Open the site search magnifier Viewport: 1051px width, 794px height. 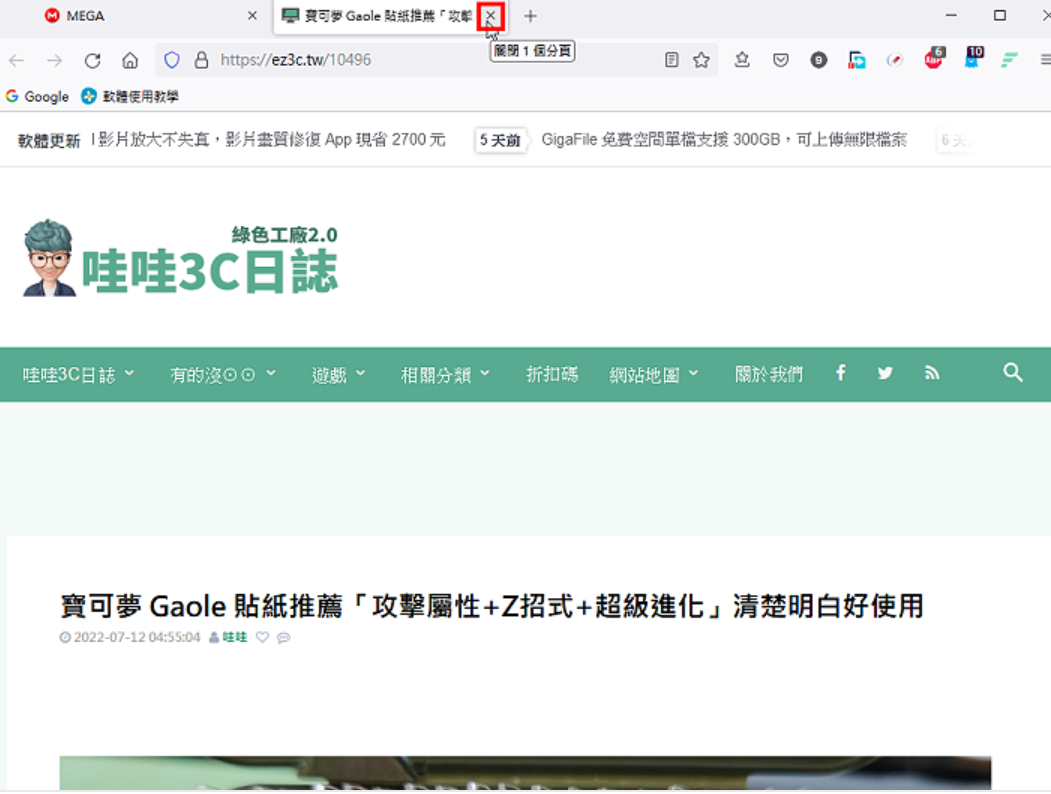(1013, 373)
